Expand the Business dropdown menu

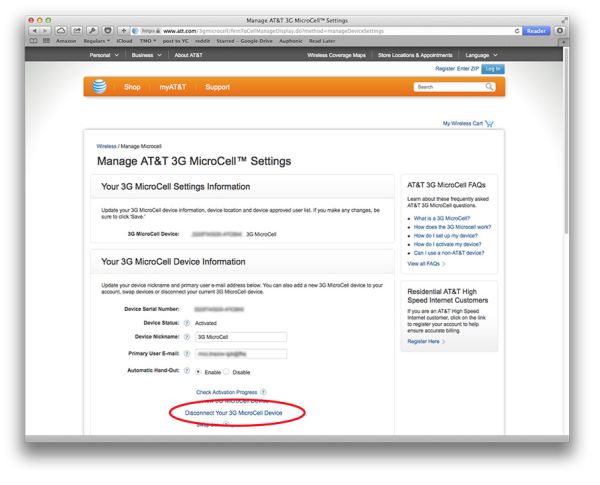tap(145, 55)
